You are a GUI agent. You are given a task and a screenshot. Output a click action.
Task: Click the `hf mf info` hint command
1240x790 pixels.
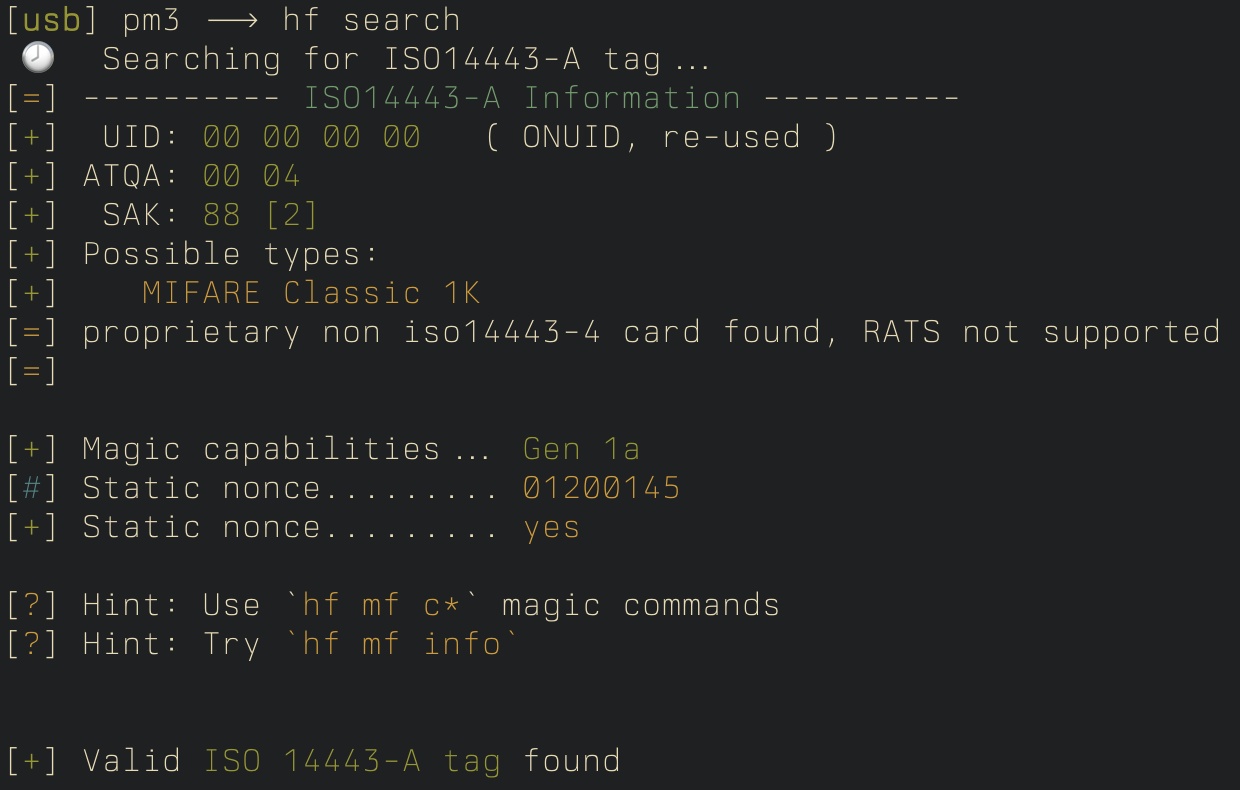coord(401,644)
